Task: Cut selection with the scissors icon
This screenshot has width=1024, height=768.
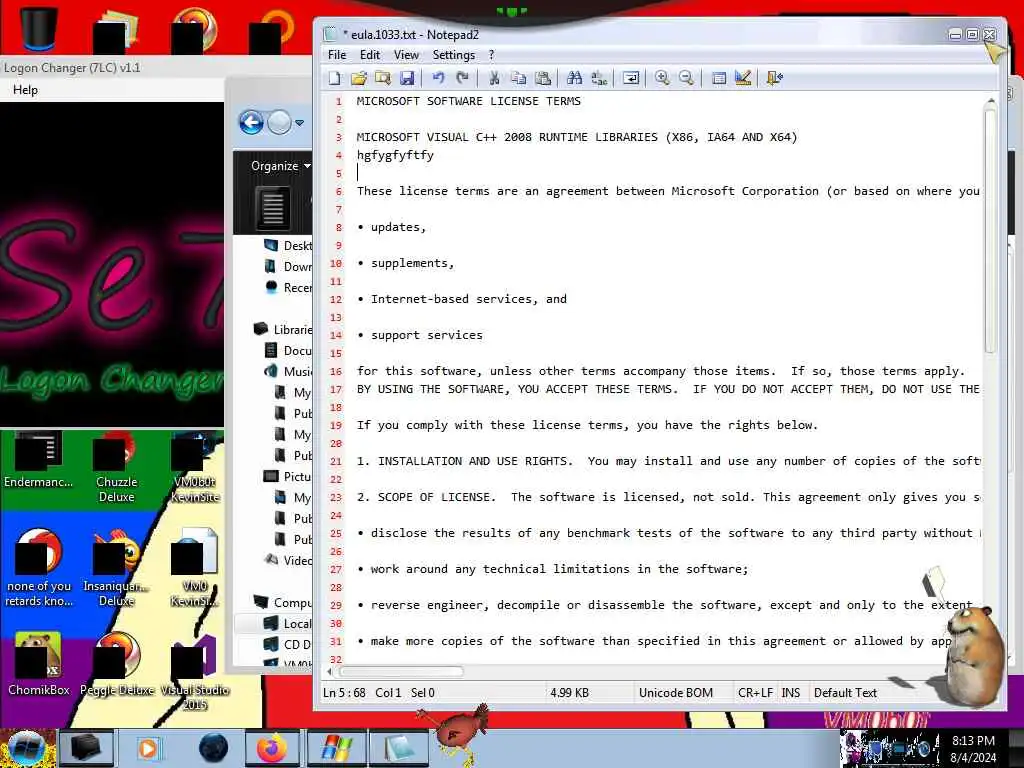Action: [494, 78]
